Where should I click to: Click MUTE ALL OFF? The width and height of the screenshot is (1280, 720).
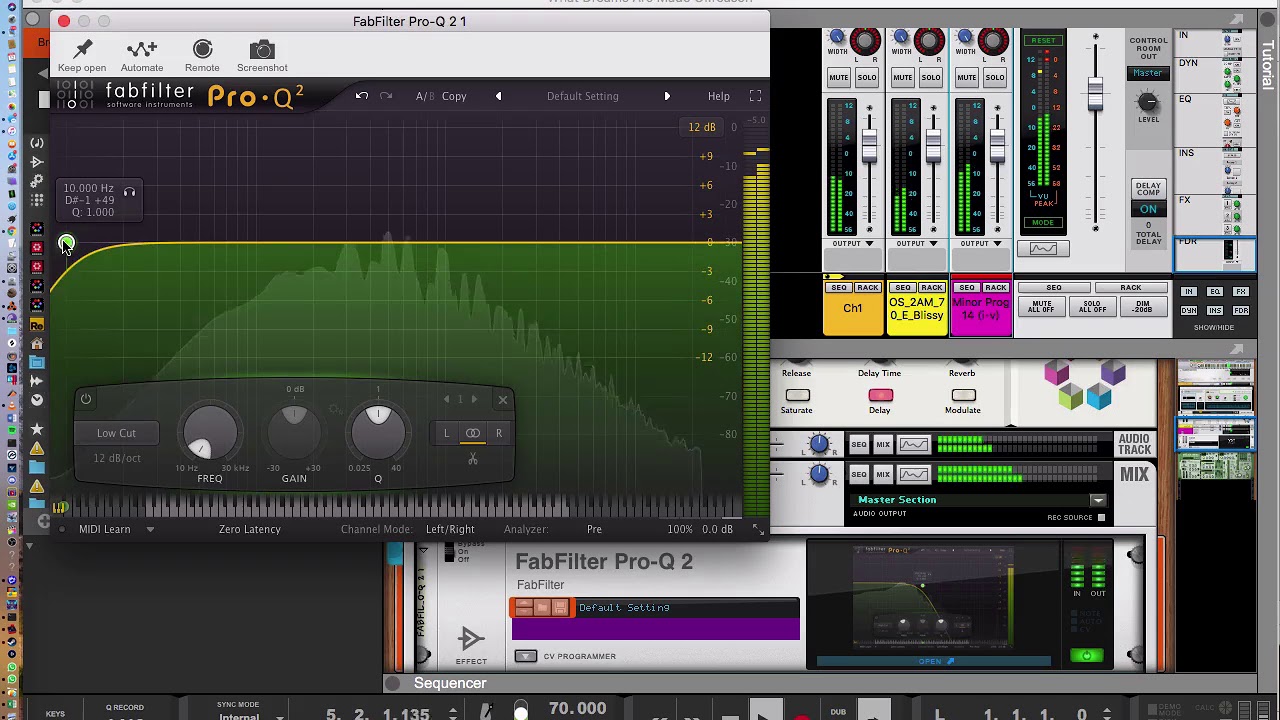point(1041,306)
